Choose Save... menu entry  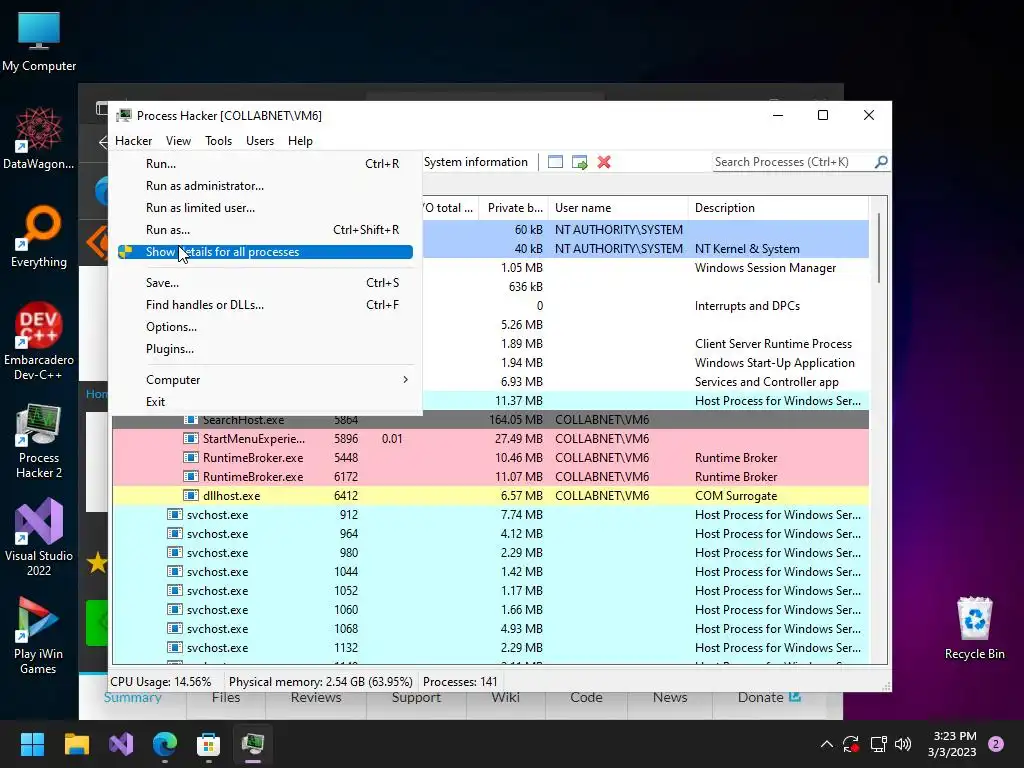265,283
